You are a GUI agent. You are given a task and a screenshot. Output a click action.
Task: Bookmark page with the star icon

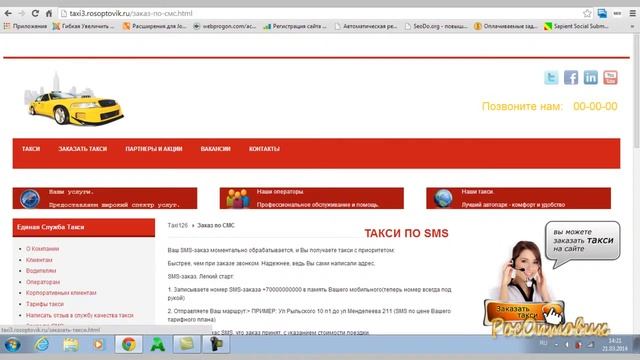click(587, 13)
